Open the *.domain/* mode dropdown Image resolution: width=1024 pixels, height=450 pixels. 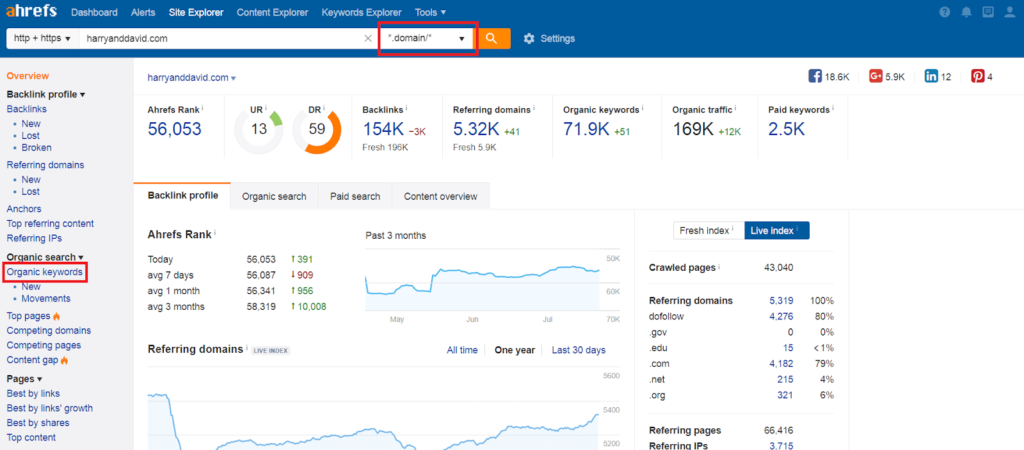(428, 39)
